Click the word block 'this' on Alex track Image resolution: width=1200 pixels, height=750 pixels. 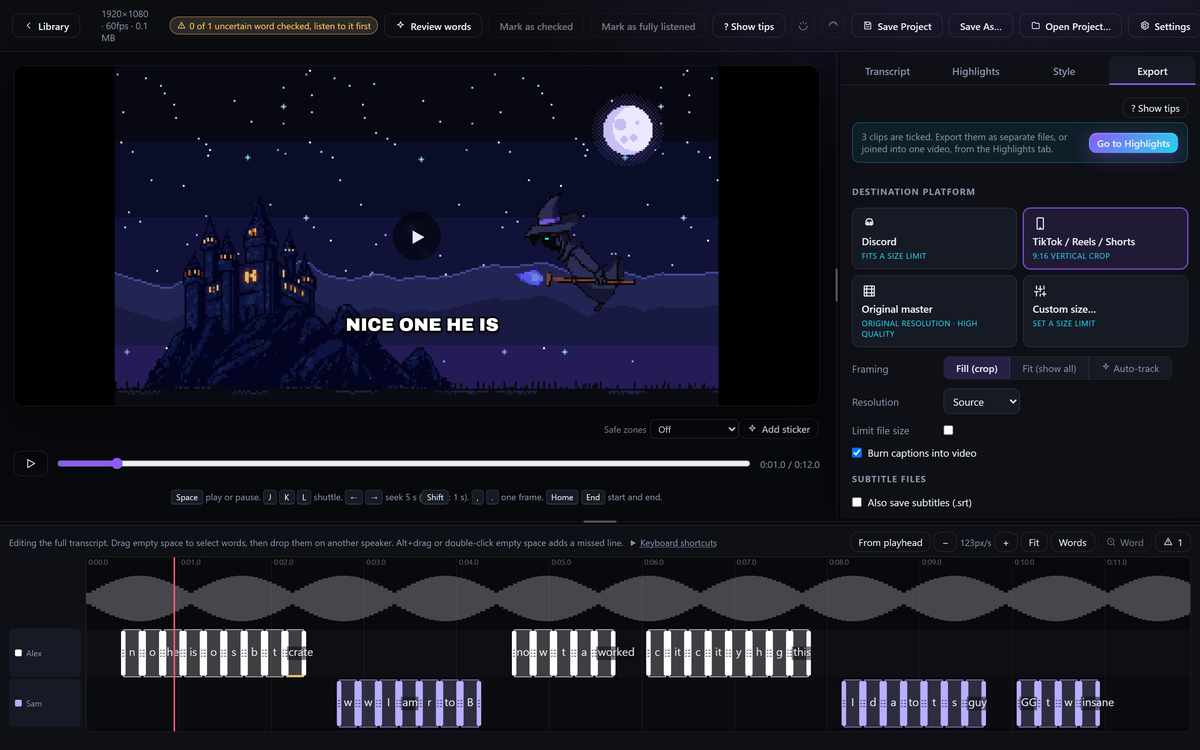click(x=801, y=652)
